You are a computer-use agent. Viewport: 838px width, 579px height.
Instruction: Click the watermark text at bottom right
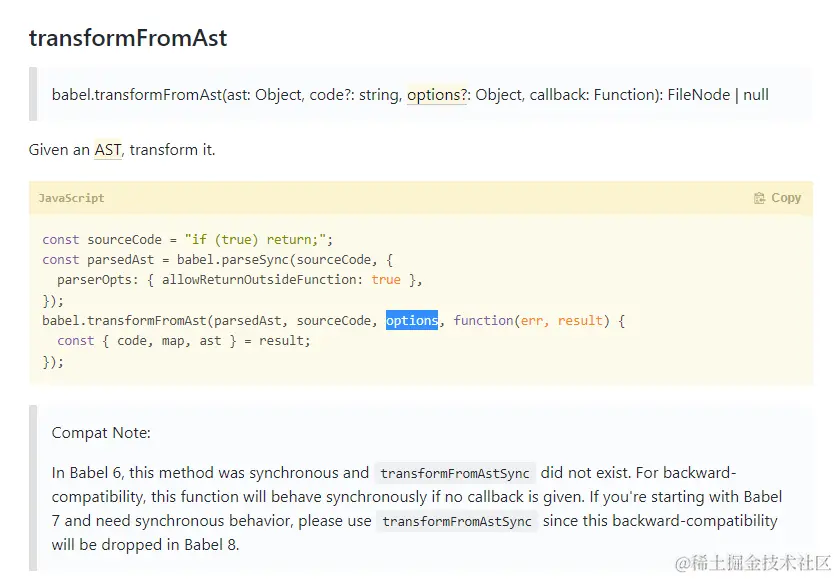pyautogui.click(x=752, y=563)
